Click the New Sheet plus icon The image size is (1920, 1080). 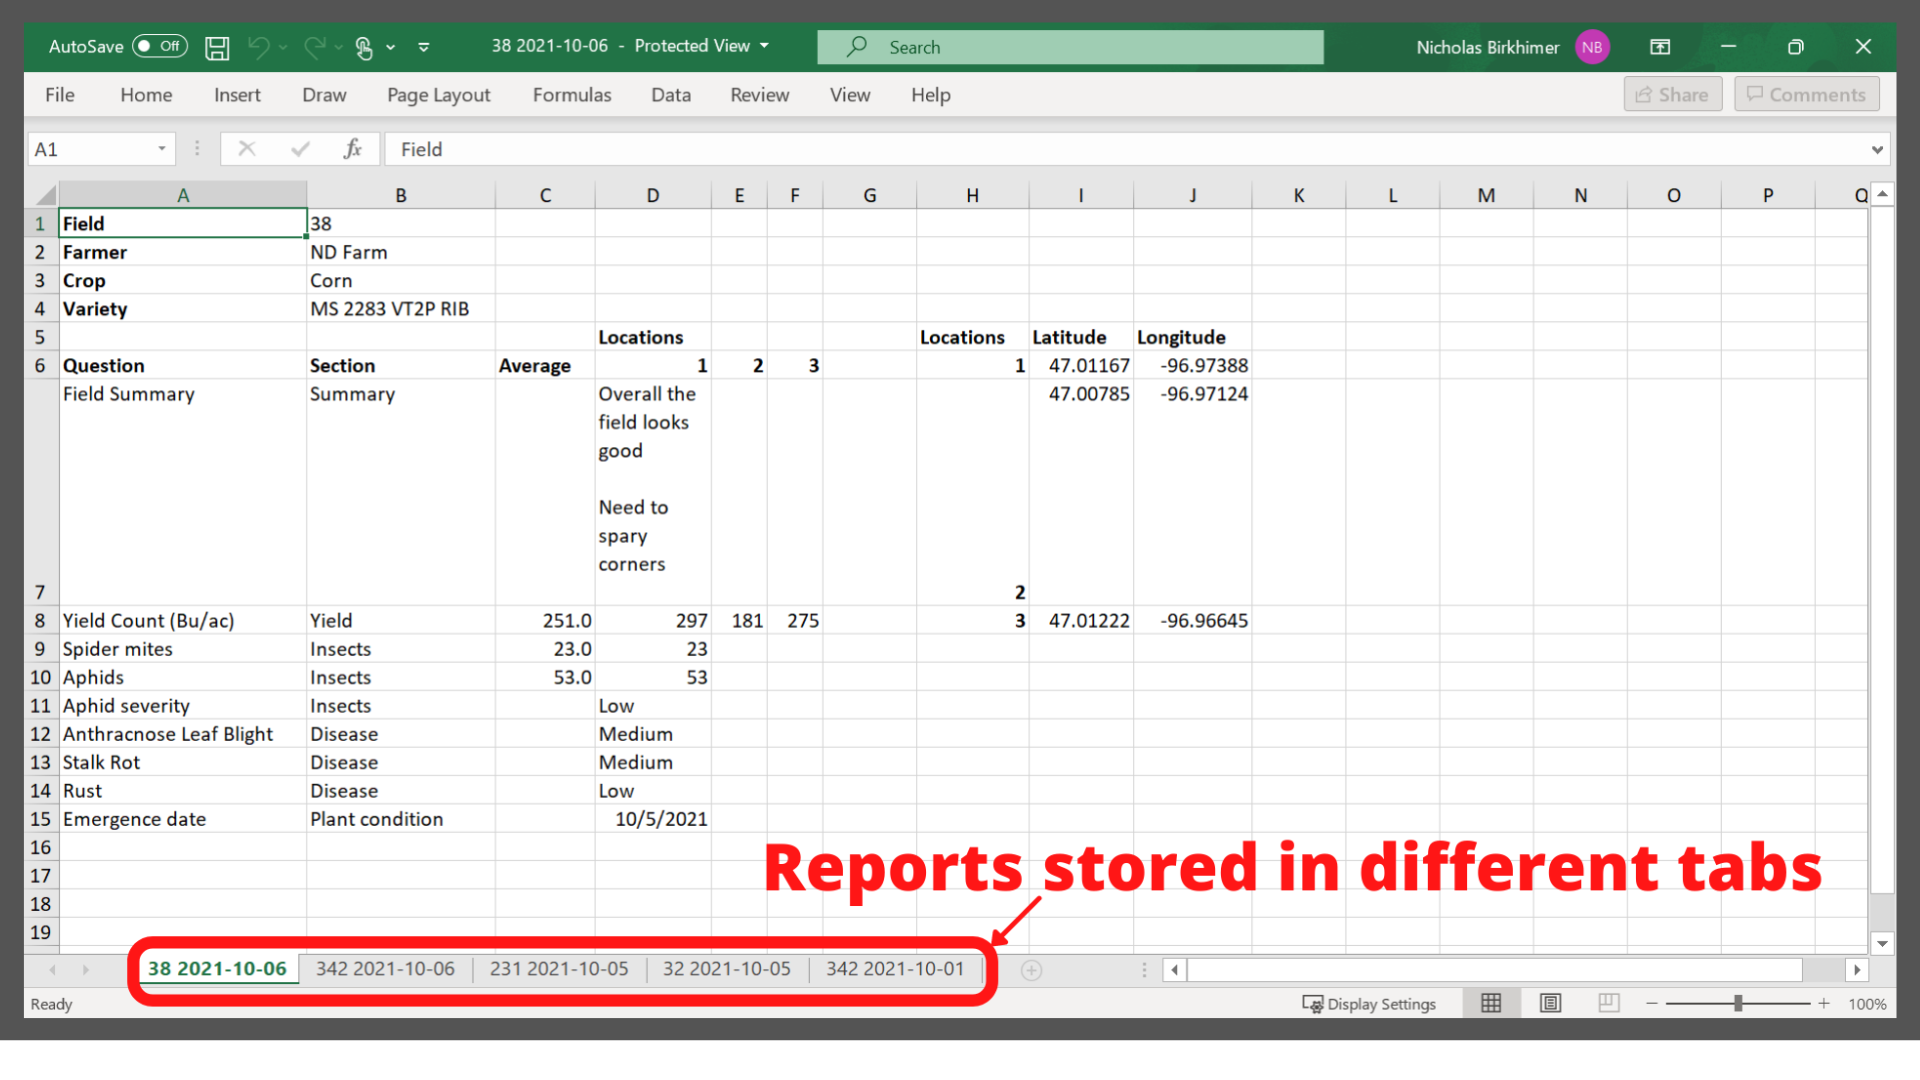coord(1032,970)
